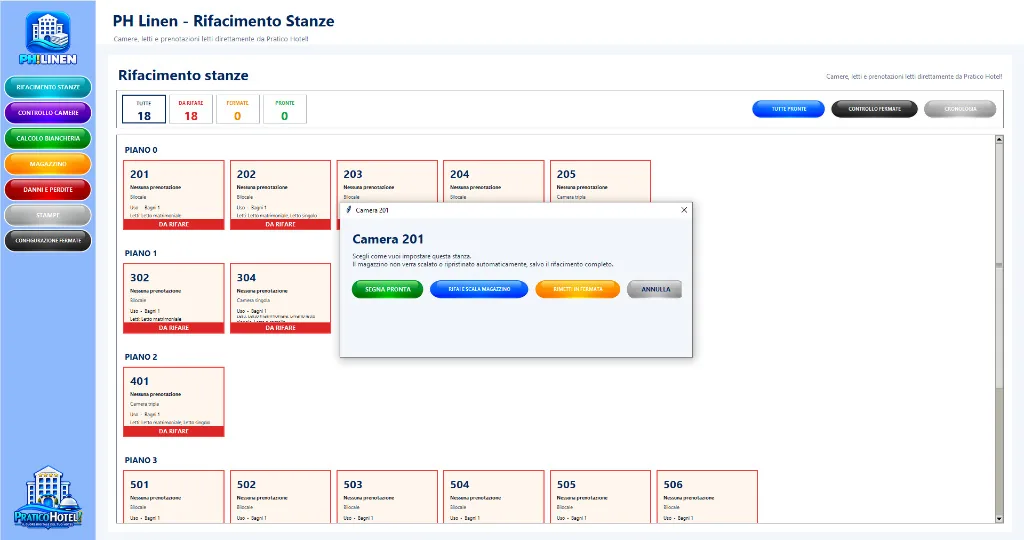Filter rooms by Pronte
The image size is (1024, 540).
[285, 109]
